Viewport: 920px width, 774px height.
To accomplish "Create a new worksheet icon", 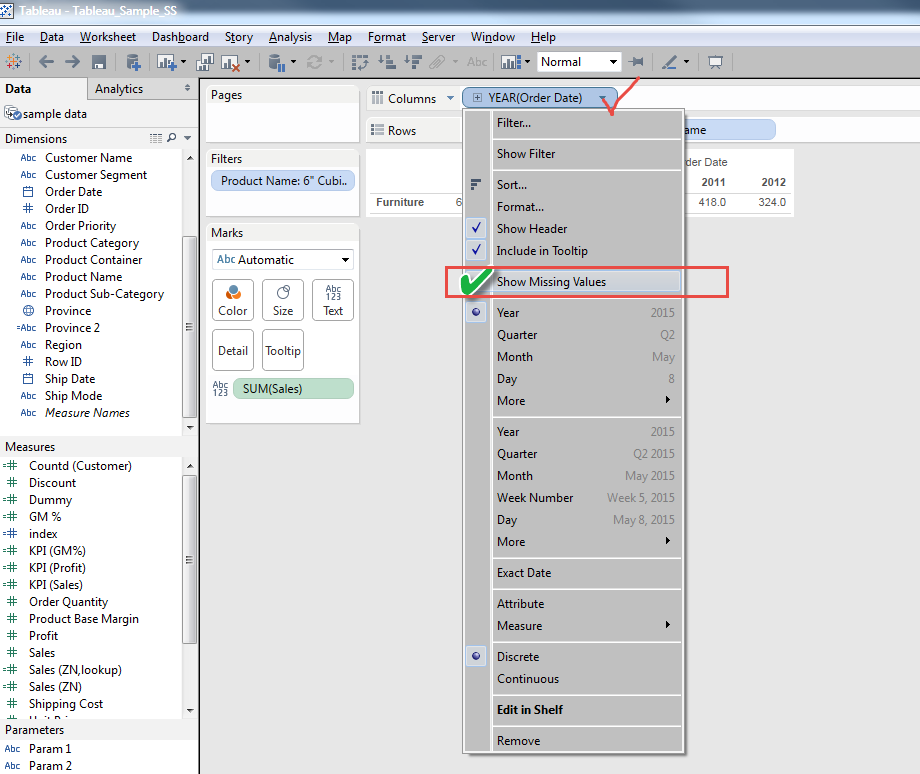I will pyautogui.click(x=167, y=62).
